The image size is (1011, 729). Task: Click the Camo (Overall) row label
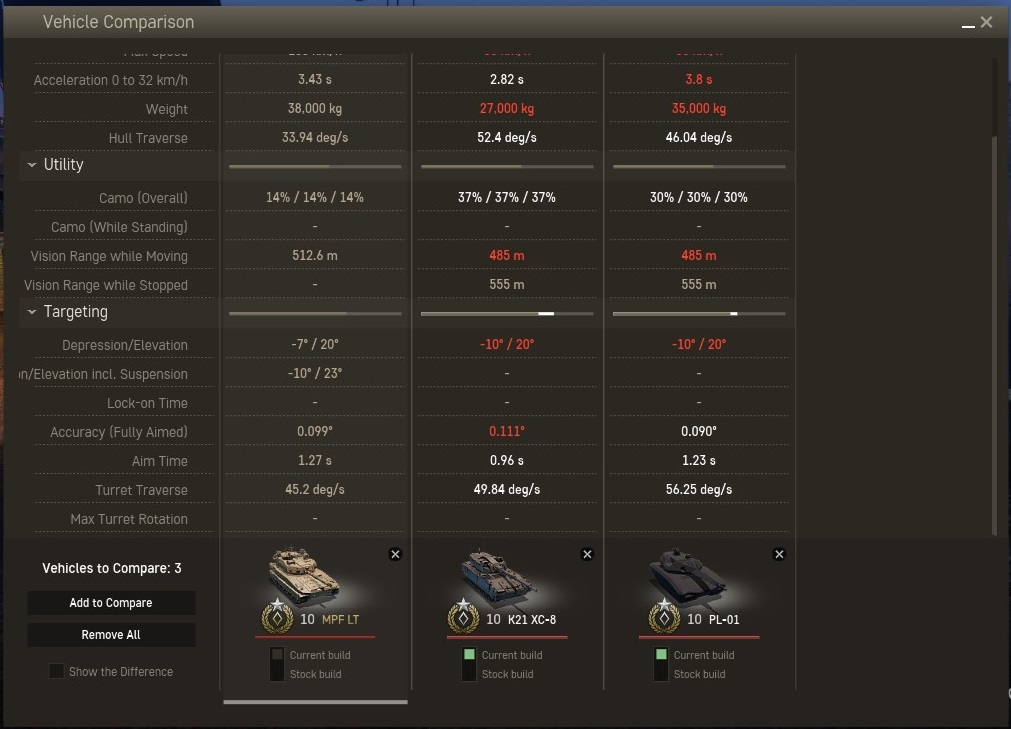click(x=143, y=198)
